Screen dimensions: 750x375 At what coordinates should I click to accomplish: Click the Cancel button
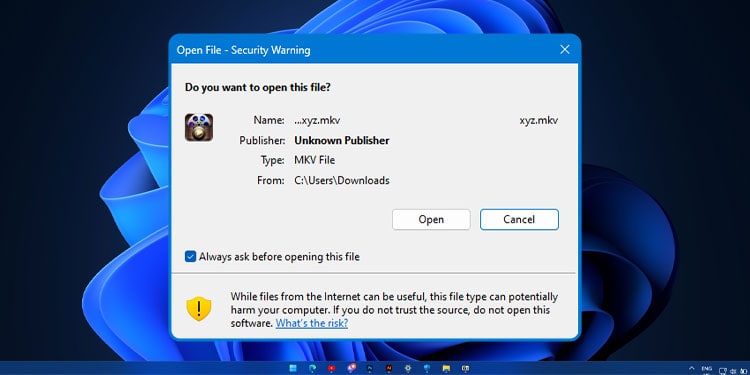coord(519,220)
